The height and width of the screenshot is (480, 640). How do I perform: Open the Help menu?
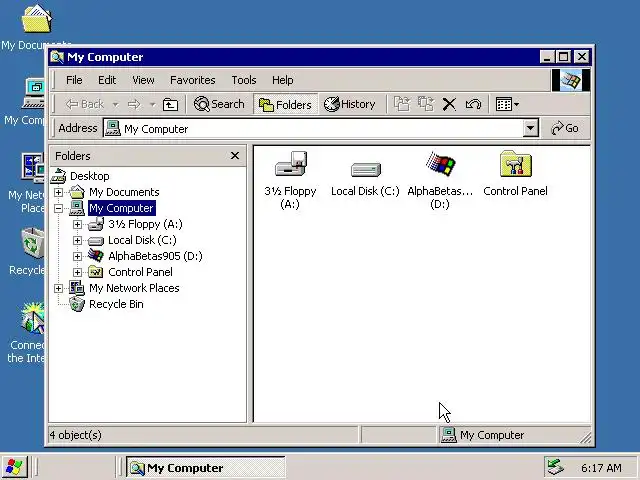tap(282, 80)
